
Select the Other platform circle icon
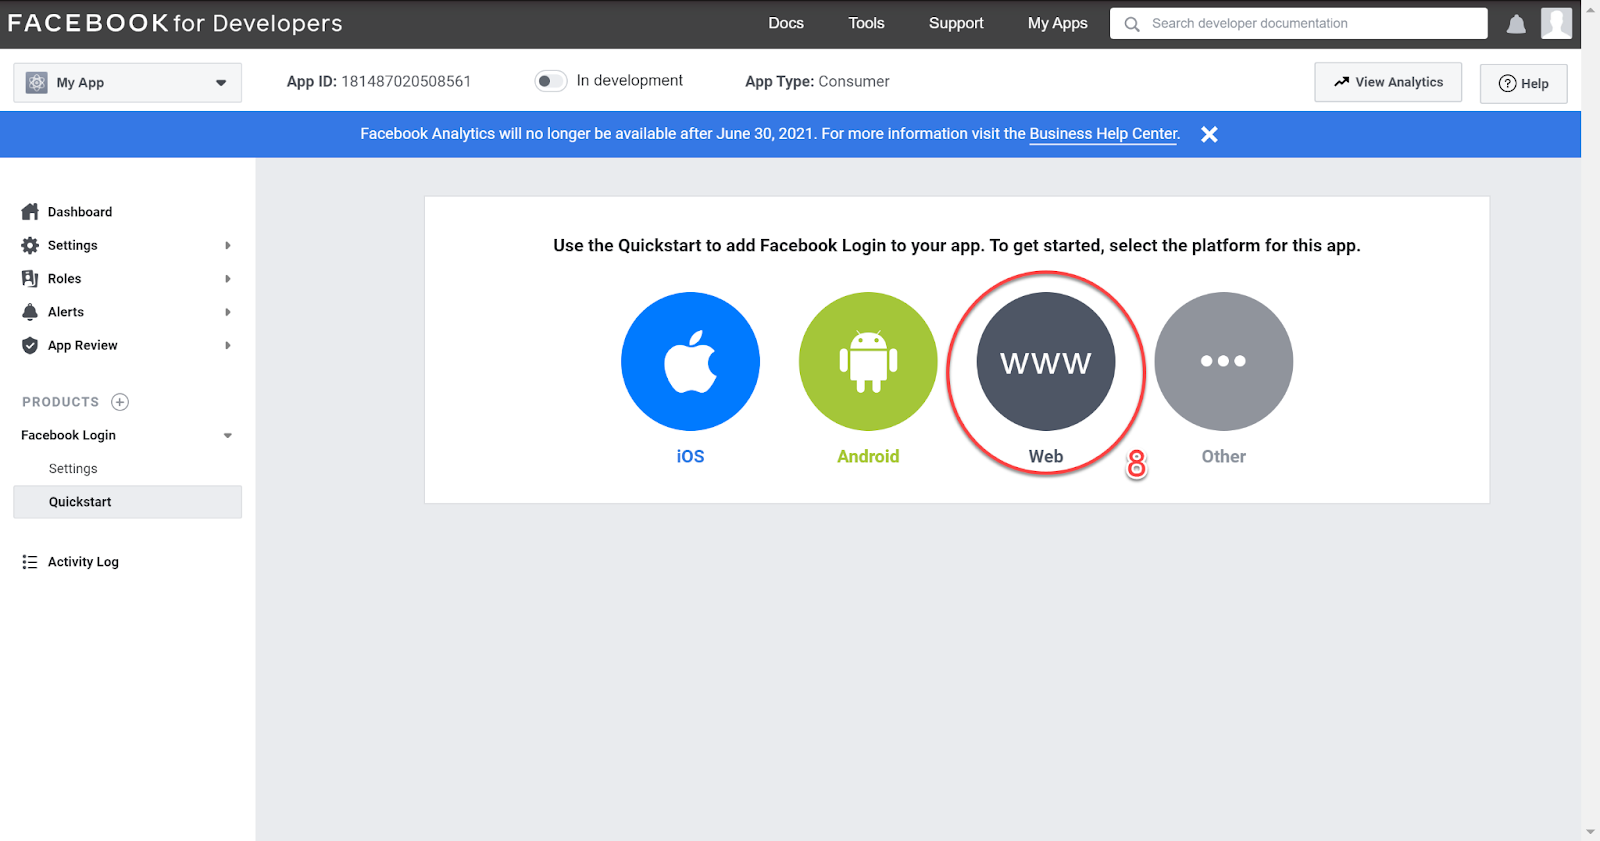tap(1224, 361)
